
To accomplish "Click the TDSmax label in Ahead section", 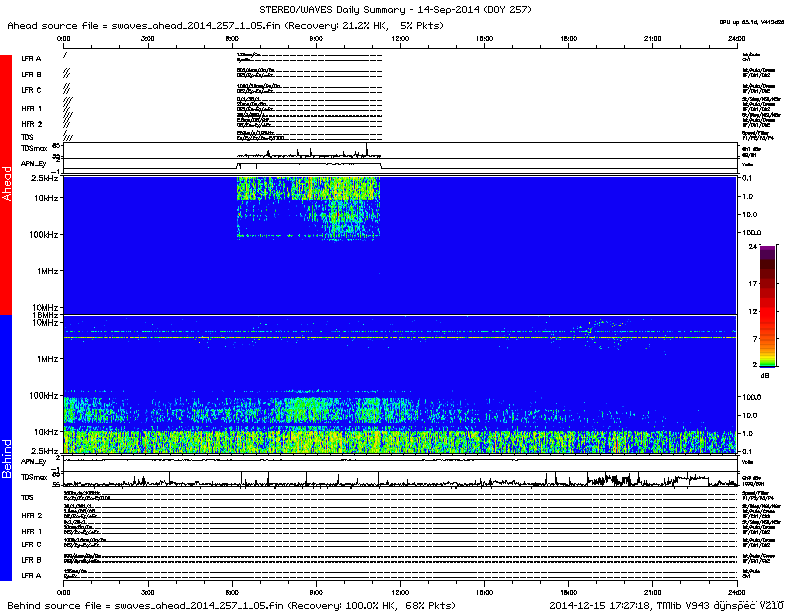I will tap(34, 148).
